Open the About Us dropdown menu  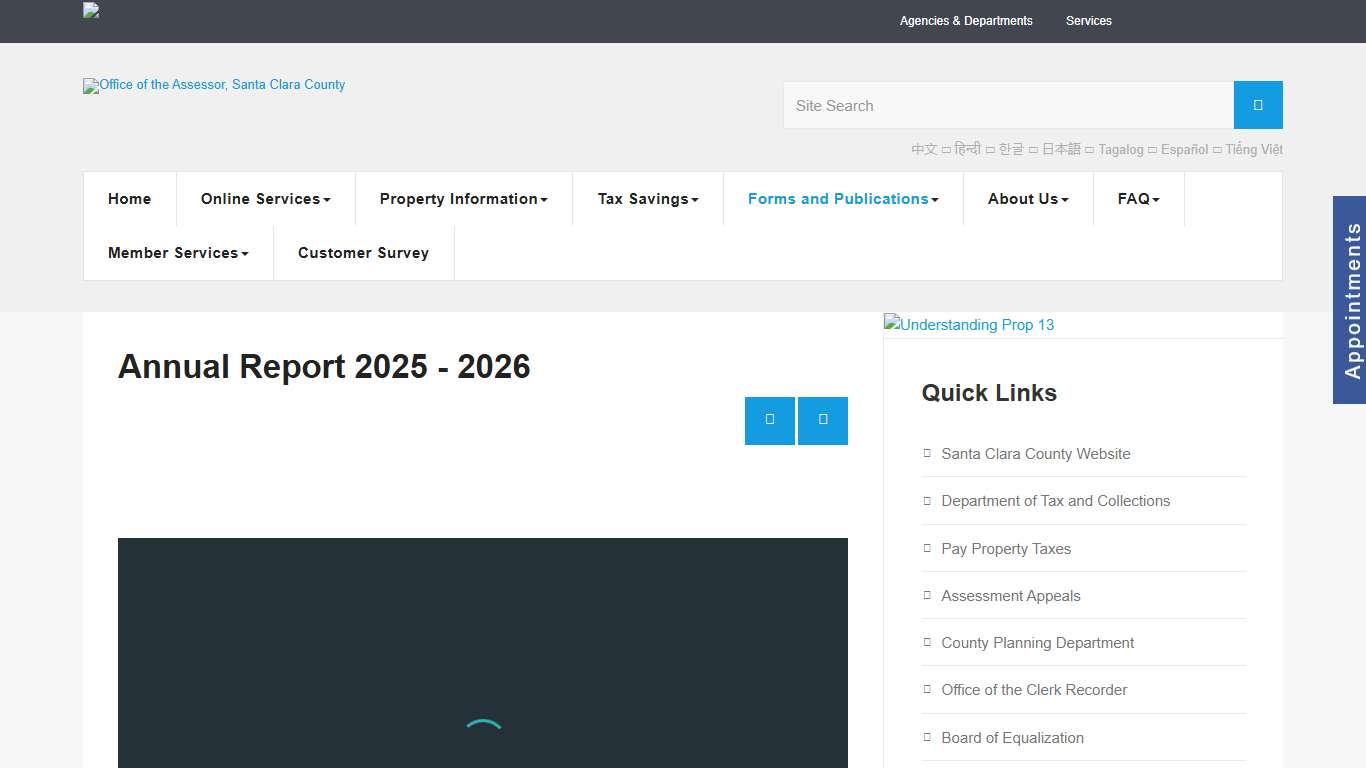coord(1027,198)
